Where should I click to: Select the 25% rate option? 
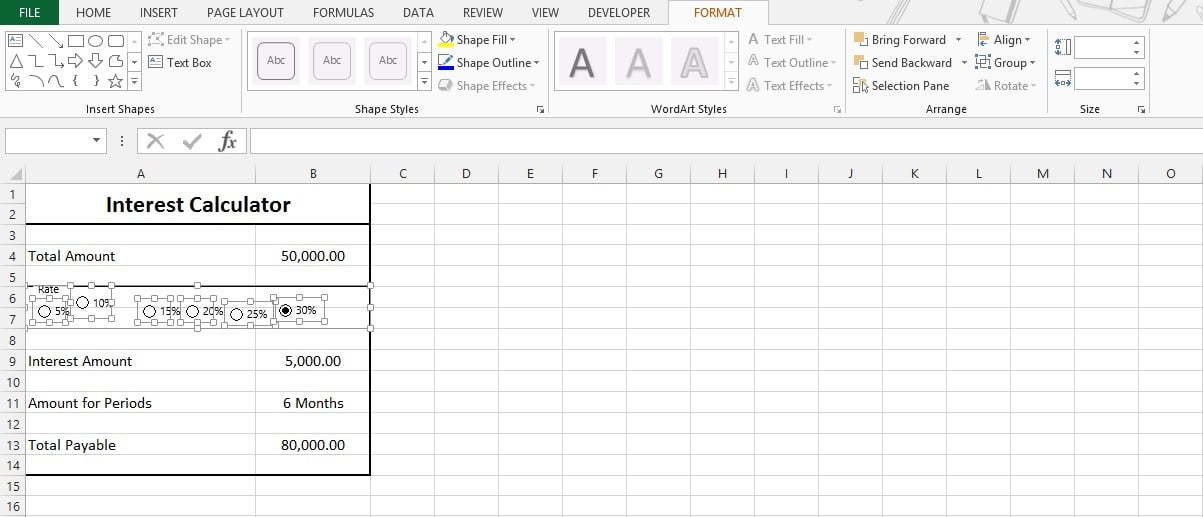pyautogui.click(x=237, y=314)
